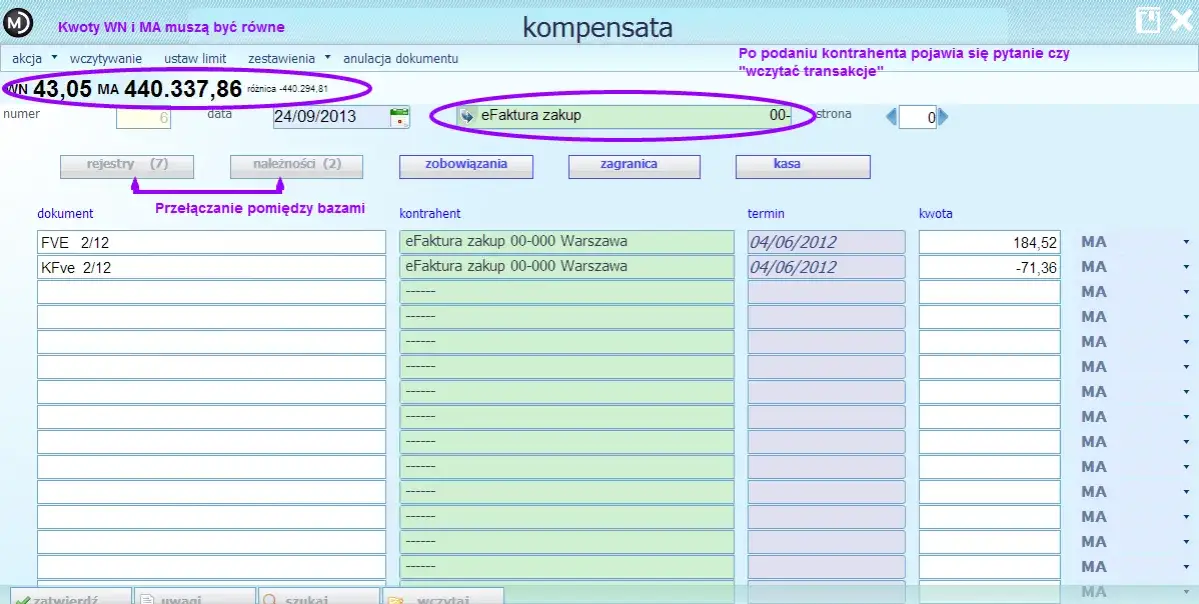Screen dimensions: 1199x604
Task: Click the termin column header
Action: 765,214
